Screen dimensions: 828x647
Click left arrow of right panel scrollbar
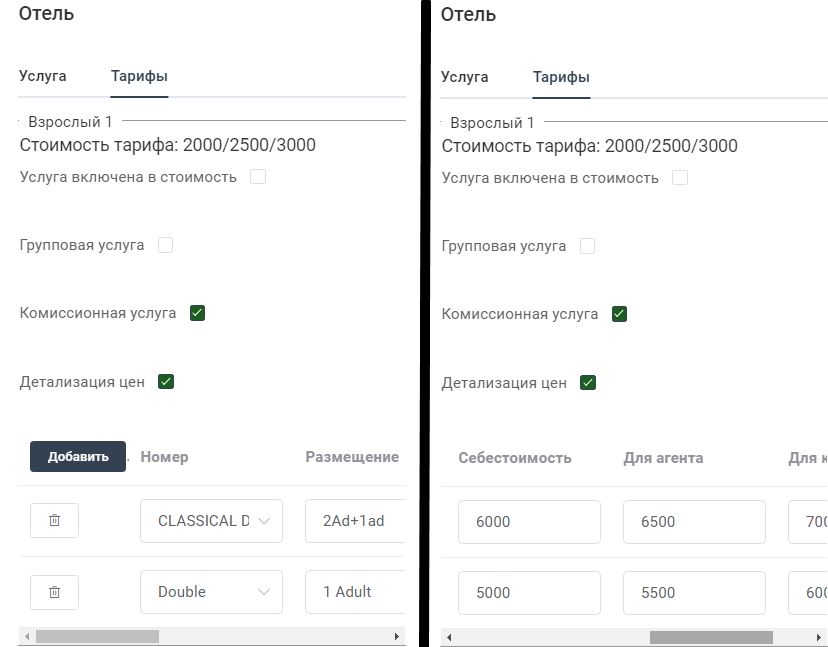tap(449, 637)
